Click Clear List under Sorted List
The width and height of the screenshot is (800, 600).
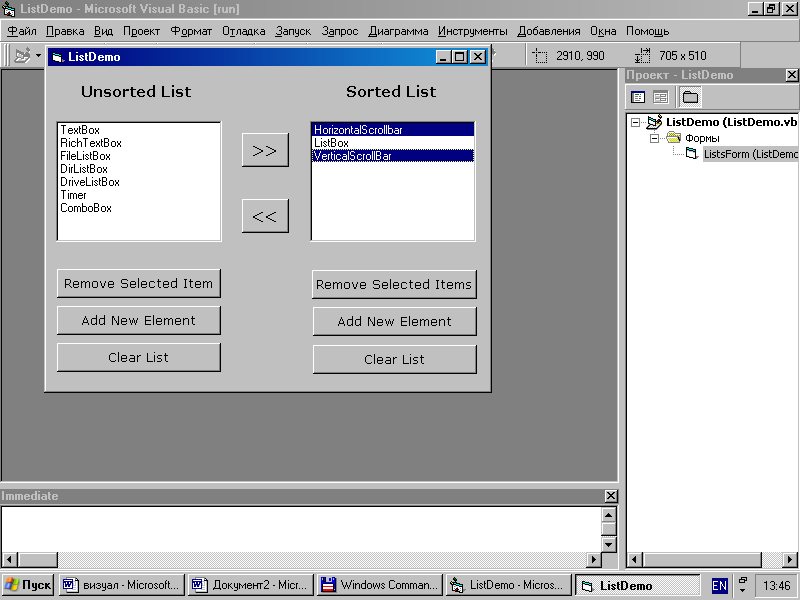(394, 359)
